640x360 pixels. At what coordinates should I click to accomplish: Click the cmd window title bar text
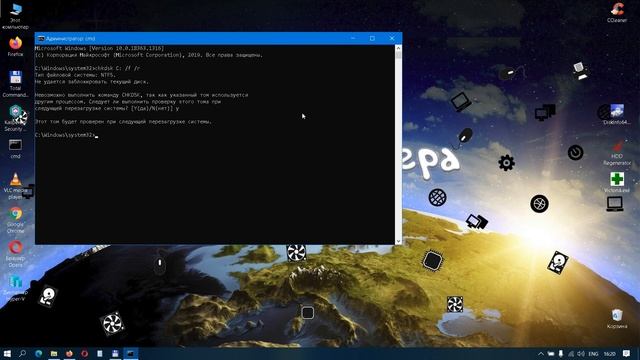click(70, 38)
